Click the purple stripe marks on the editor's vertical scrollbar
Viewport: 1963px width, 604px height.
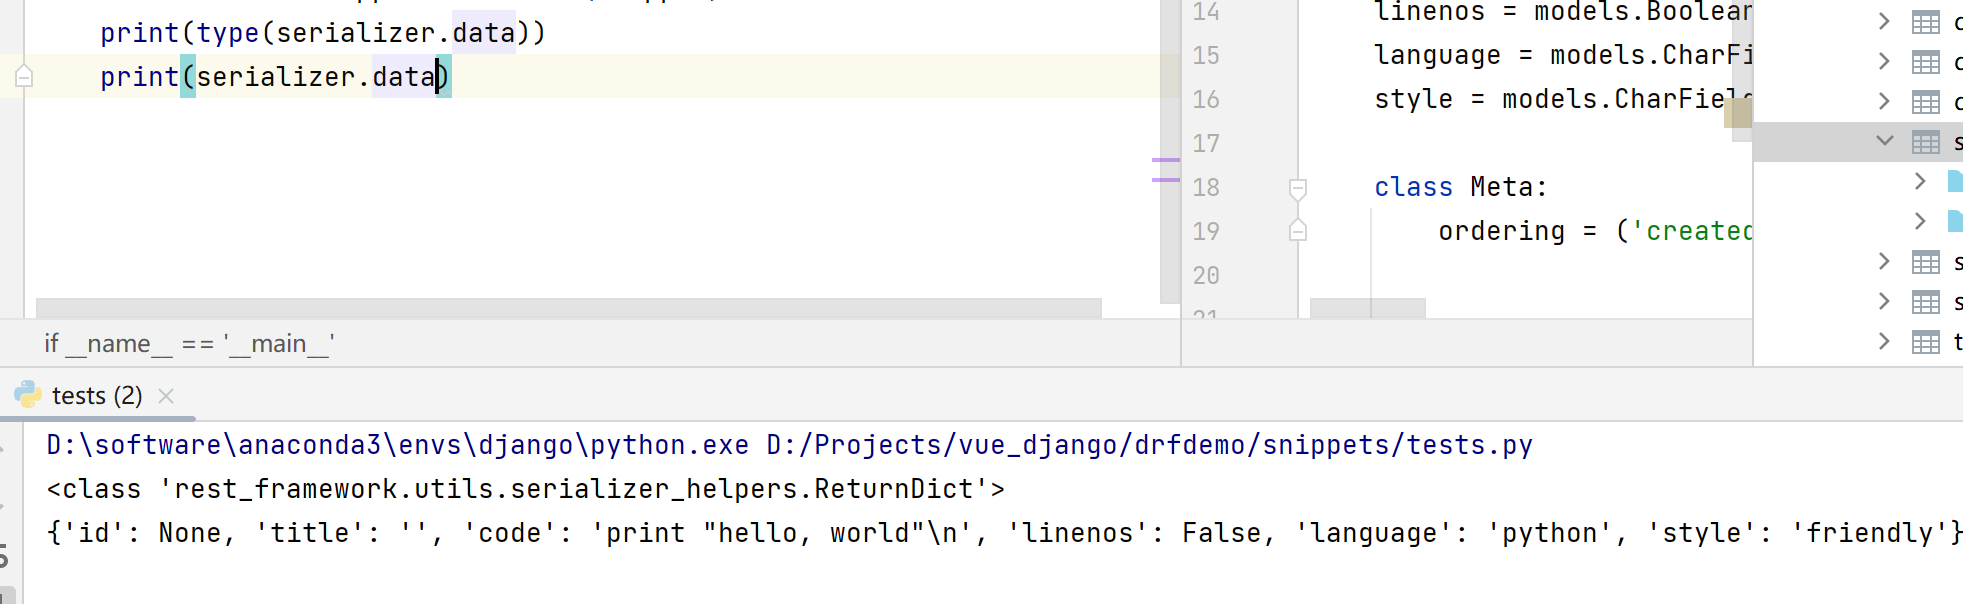tap(1165, 170)
